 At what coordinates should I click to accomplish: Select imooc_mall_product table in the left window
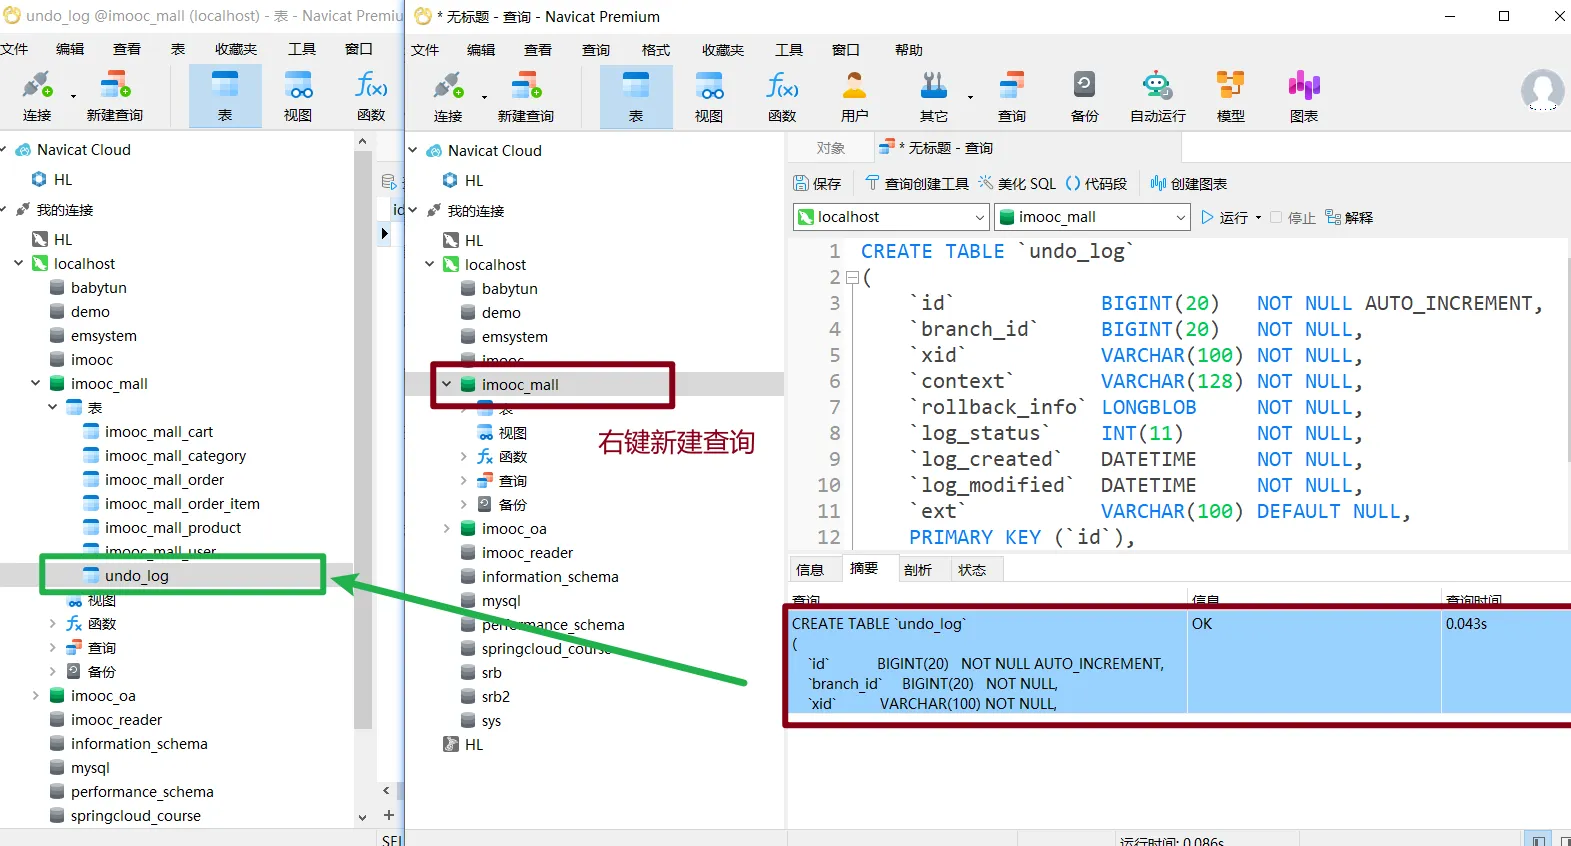[173, 528]
